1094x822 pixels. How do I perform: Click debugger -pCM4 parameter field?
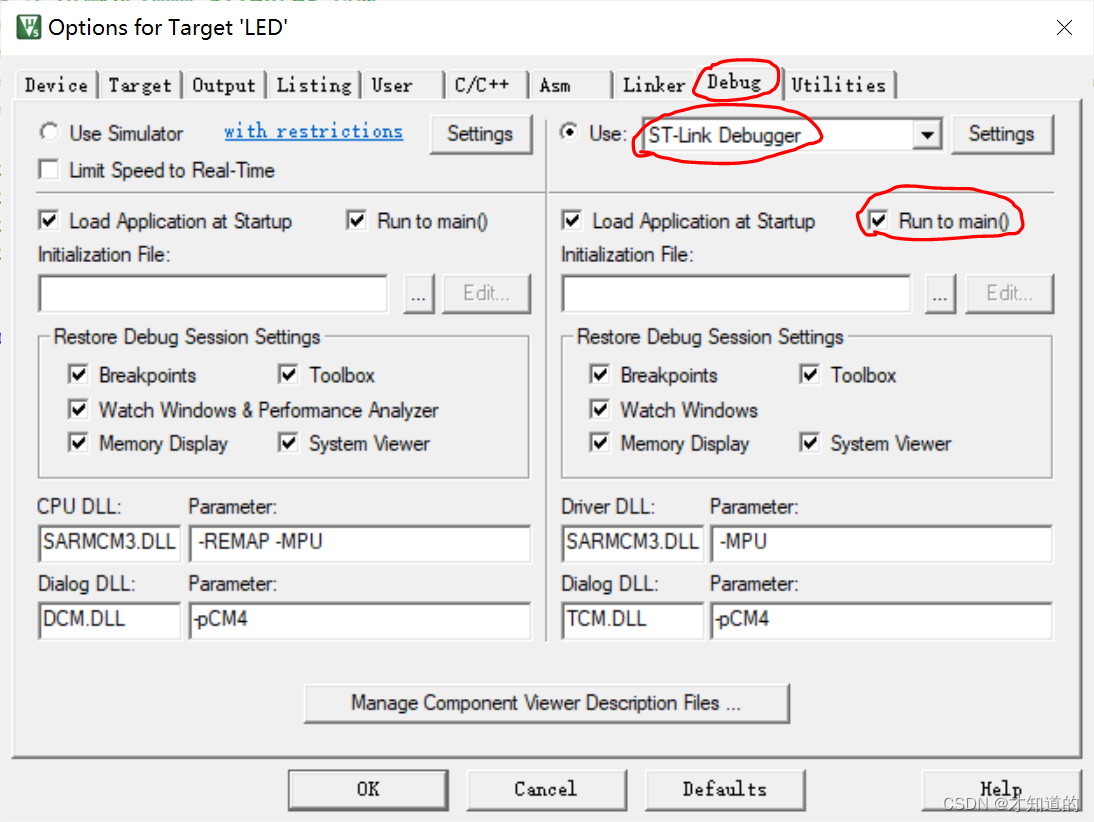[881, 620]
